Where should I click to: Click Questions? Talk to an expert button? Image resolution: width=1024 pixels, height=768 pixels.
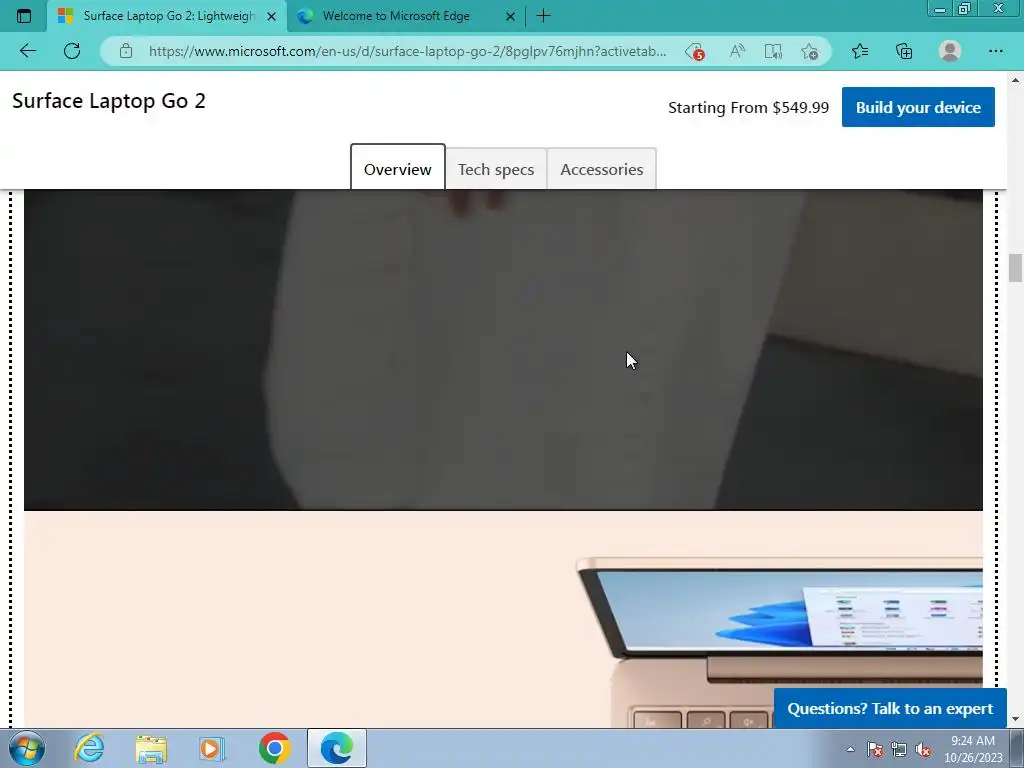pos(889,708)
